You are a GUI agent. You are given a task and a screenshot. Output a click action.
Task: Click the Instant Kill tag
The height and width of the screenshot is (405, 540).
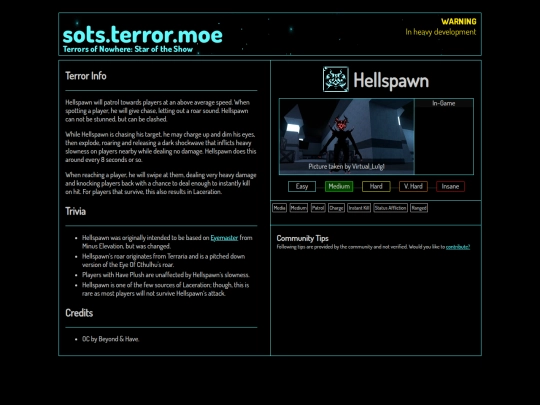tap(359, 208)
